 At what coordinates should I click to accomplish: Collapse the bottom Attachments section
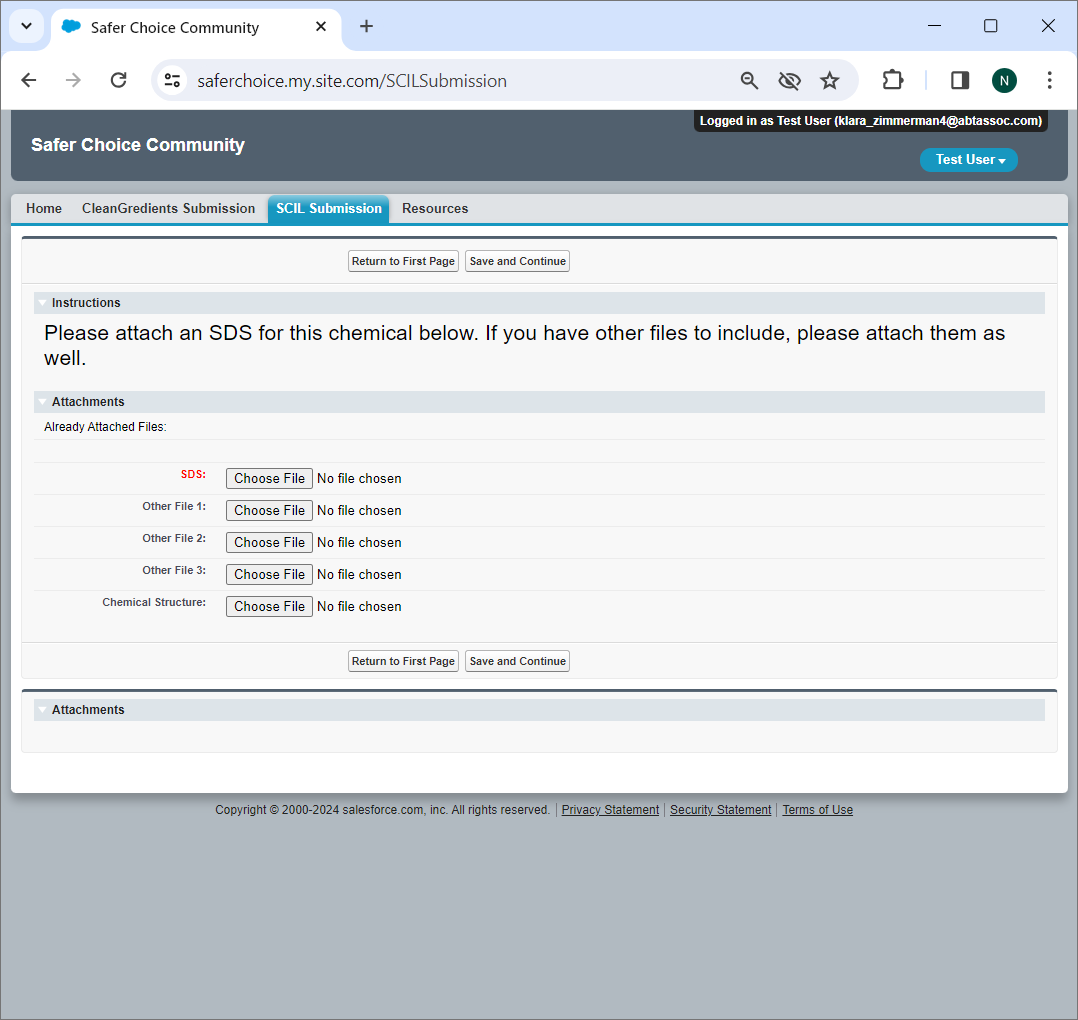pos(43,710)
